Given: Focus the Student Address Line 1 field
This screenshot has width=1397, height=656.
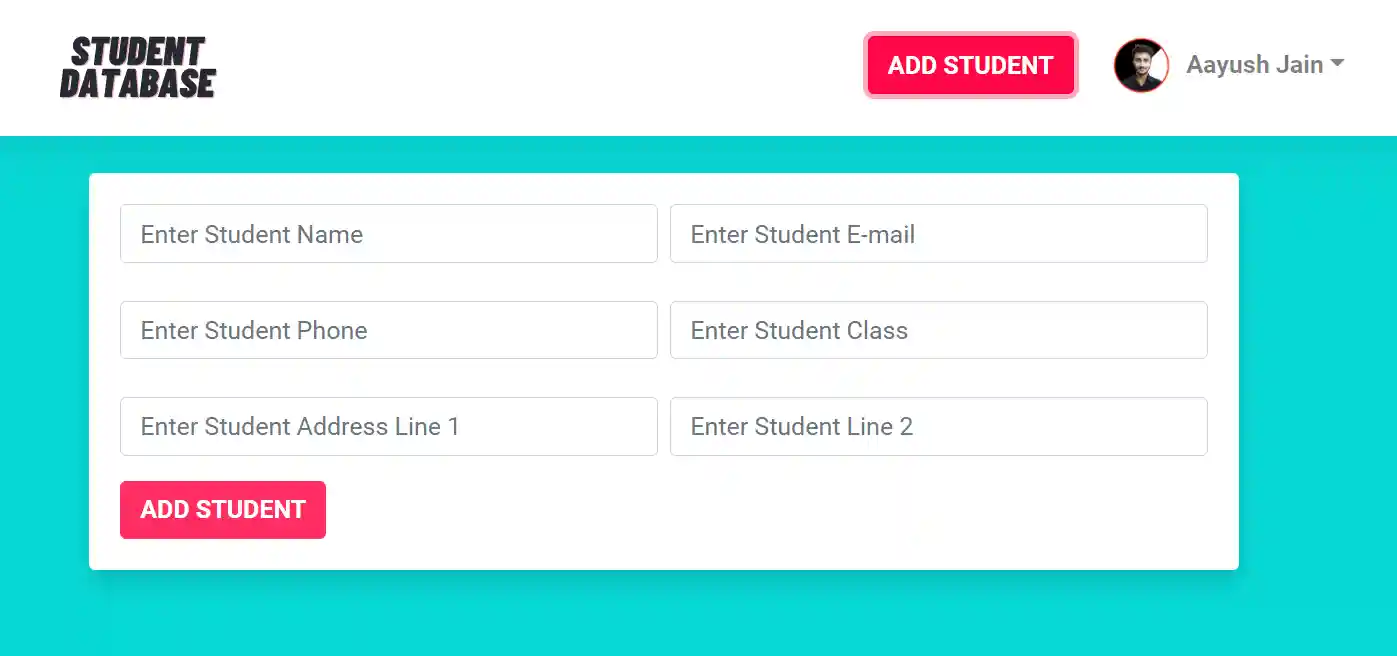Looking at the screenshot, I should [x=388, y=426].
